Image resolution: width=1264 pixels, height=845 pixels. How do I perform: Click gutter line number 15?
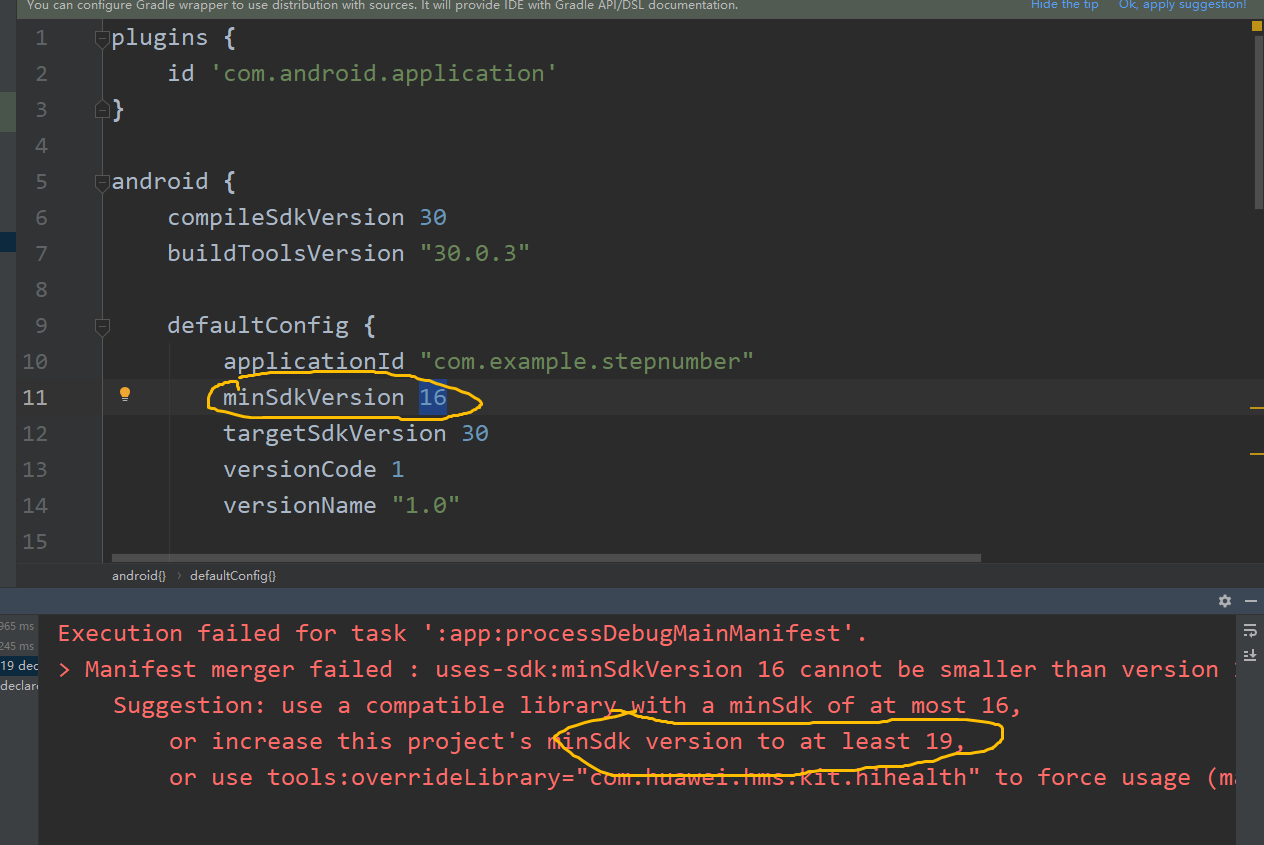(x=35, y=541)
